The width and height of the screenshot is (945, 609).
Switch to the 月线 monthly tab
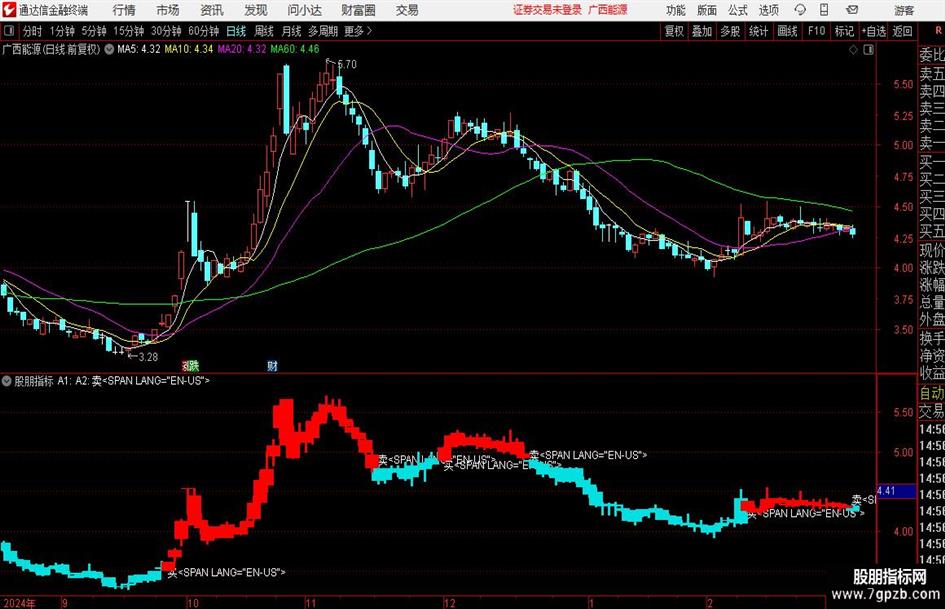click(291, 31)
